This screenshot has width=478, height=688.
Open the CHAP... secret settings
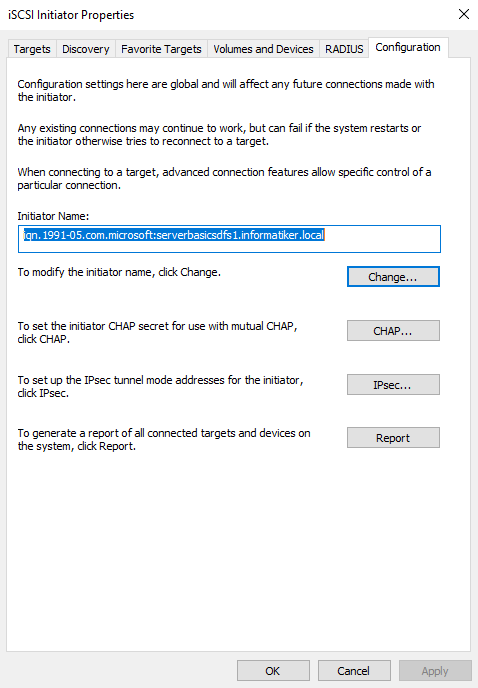(393, 331)
